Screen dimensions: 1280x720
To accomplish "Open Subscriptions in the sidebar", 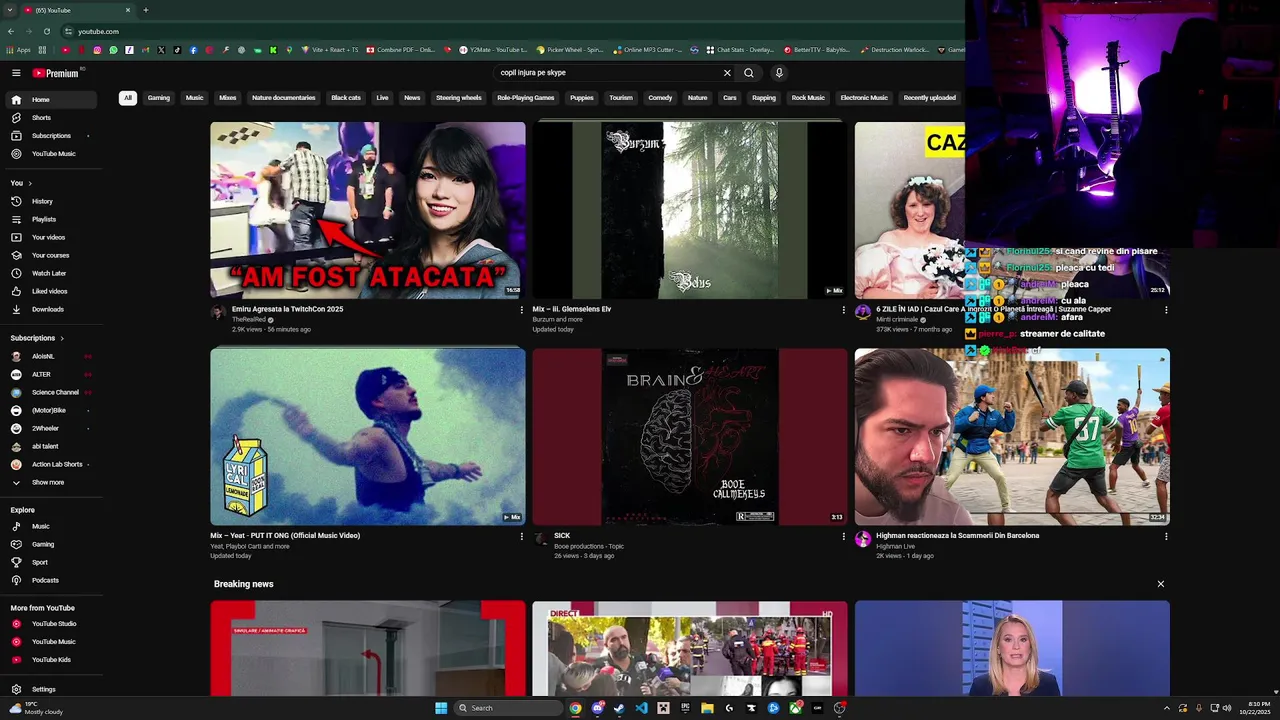I will (50, 136).
